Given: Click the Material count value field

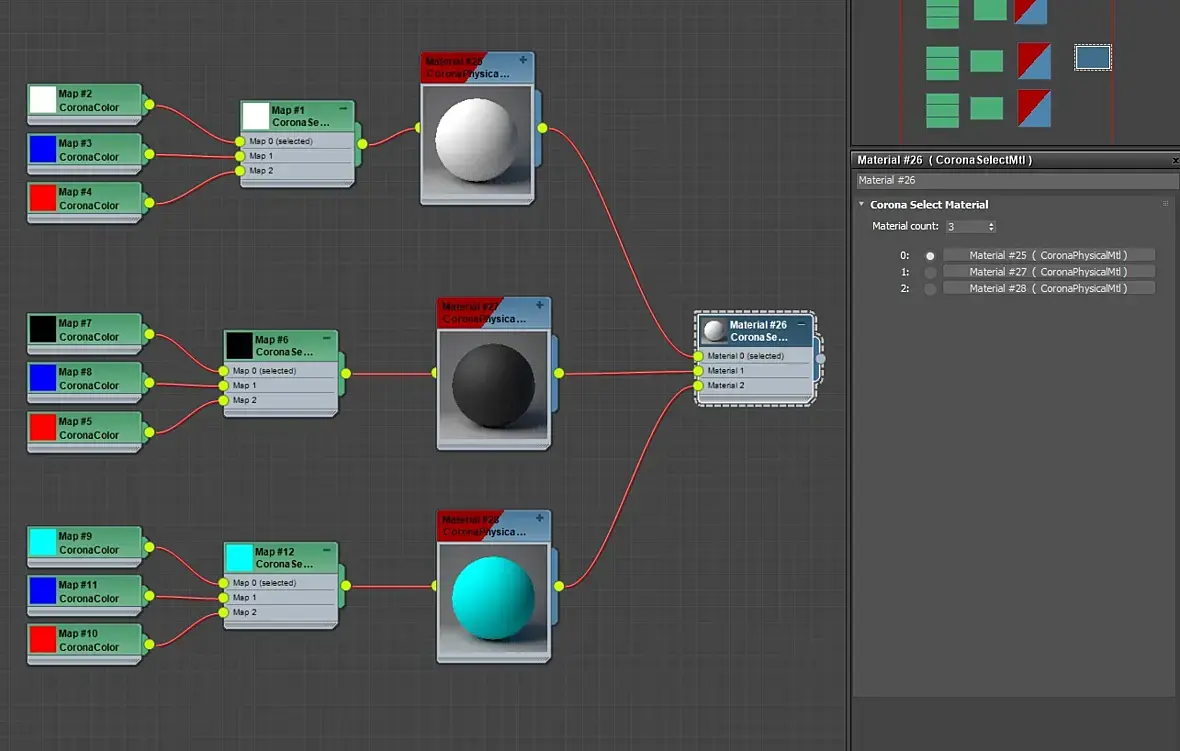Looking at the screenshot, I should (x=965, y=227).
